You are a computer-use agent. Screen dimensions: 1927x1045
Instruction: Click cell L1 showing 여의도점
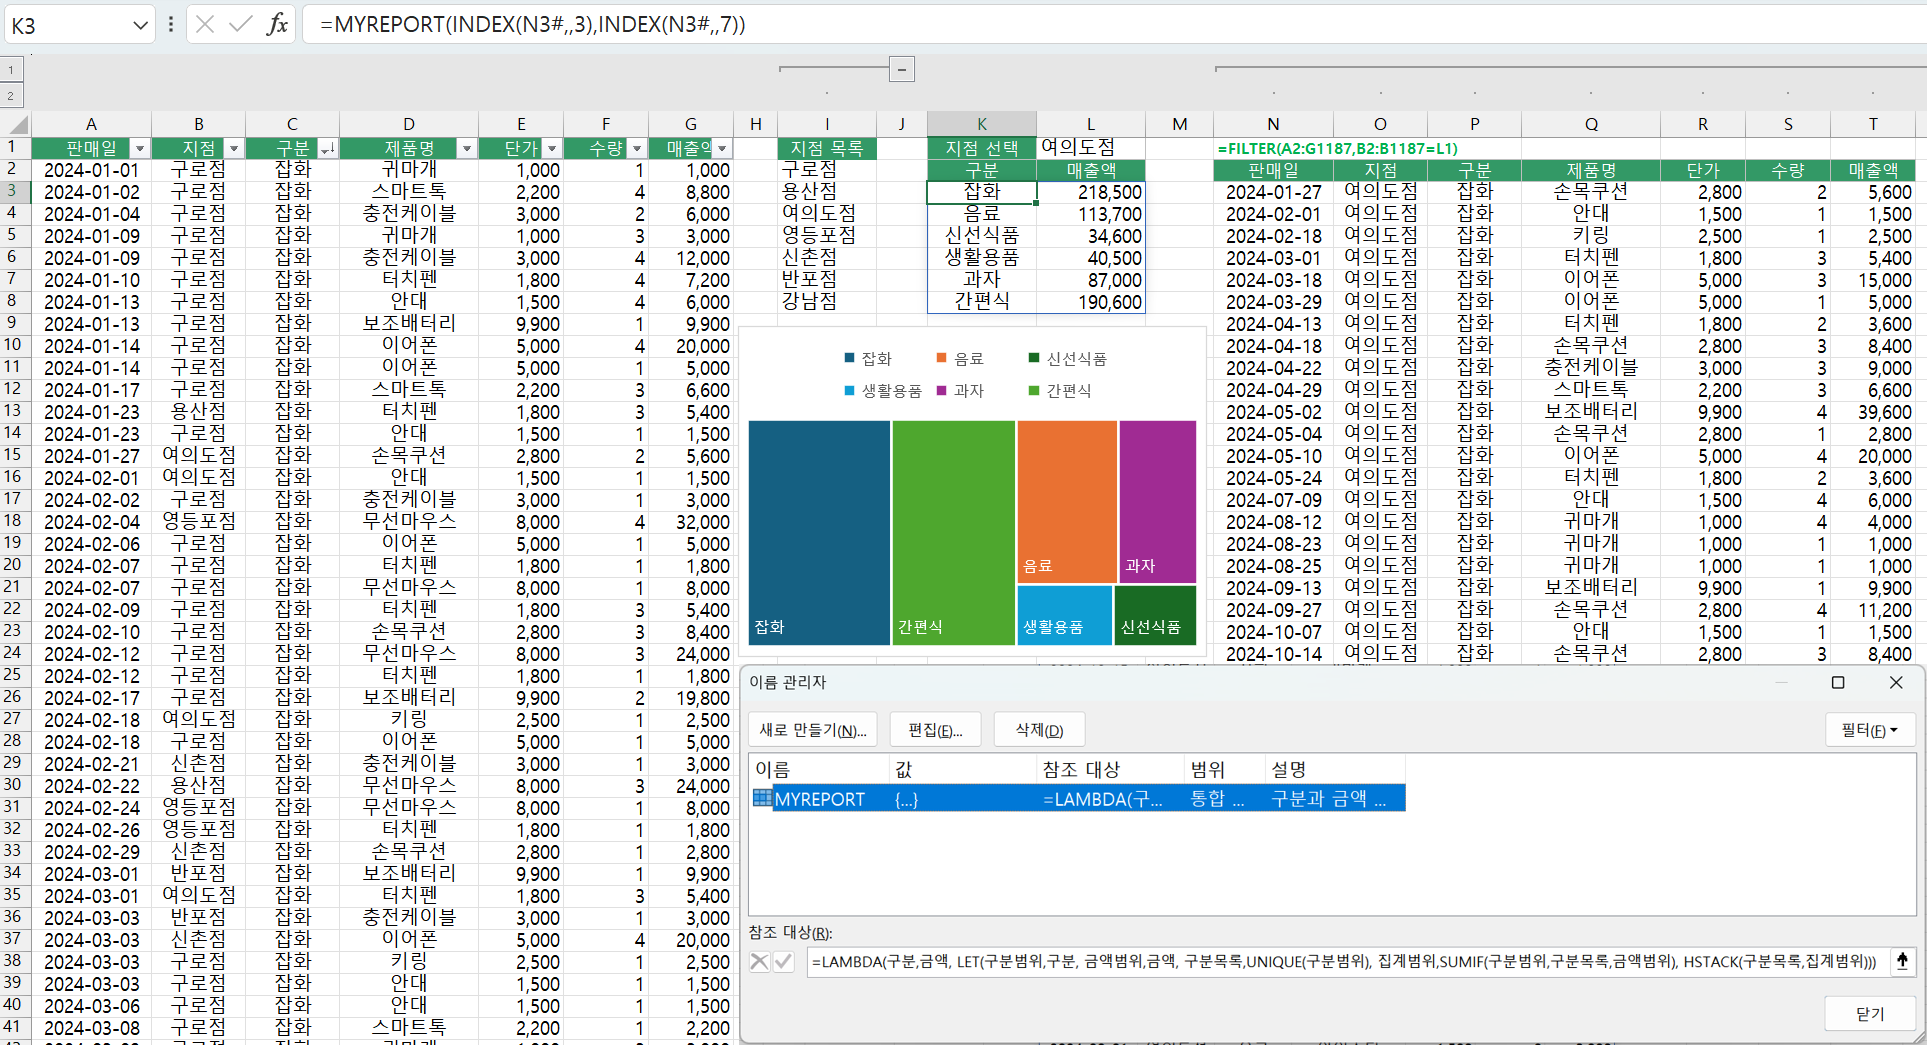pos(1090,148)
